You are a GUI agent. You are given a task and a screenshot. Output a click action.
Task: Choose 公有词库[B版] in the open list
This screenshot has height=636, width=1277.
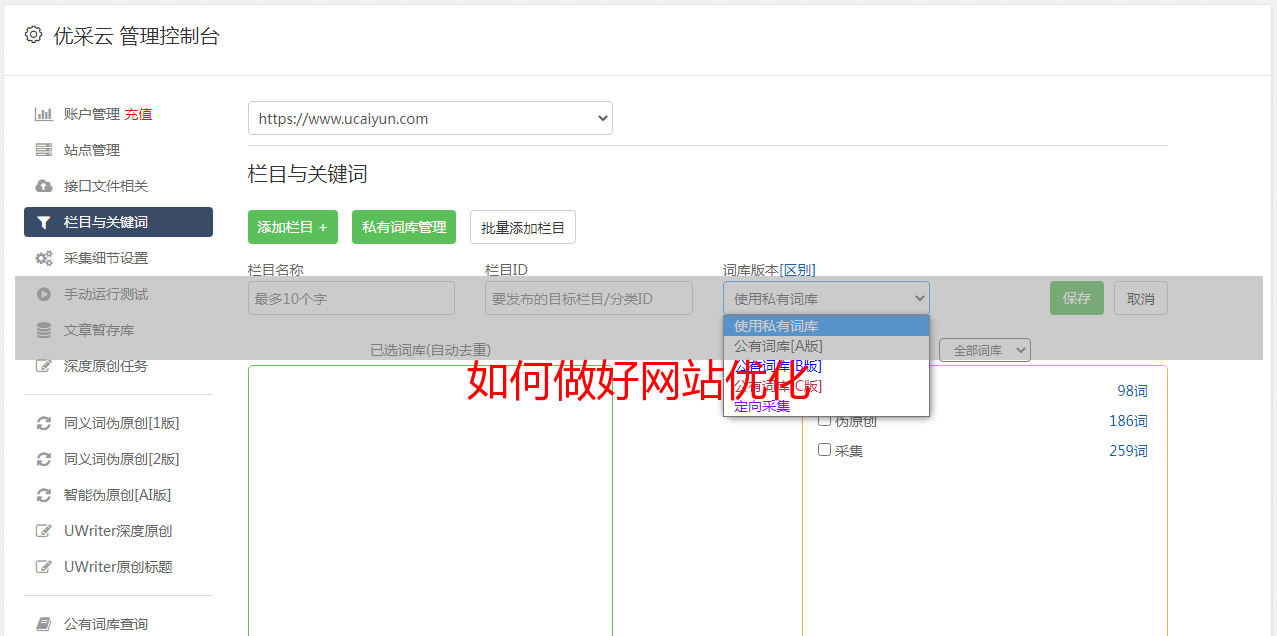[826, 366]
